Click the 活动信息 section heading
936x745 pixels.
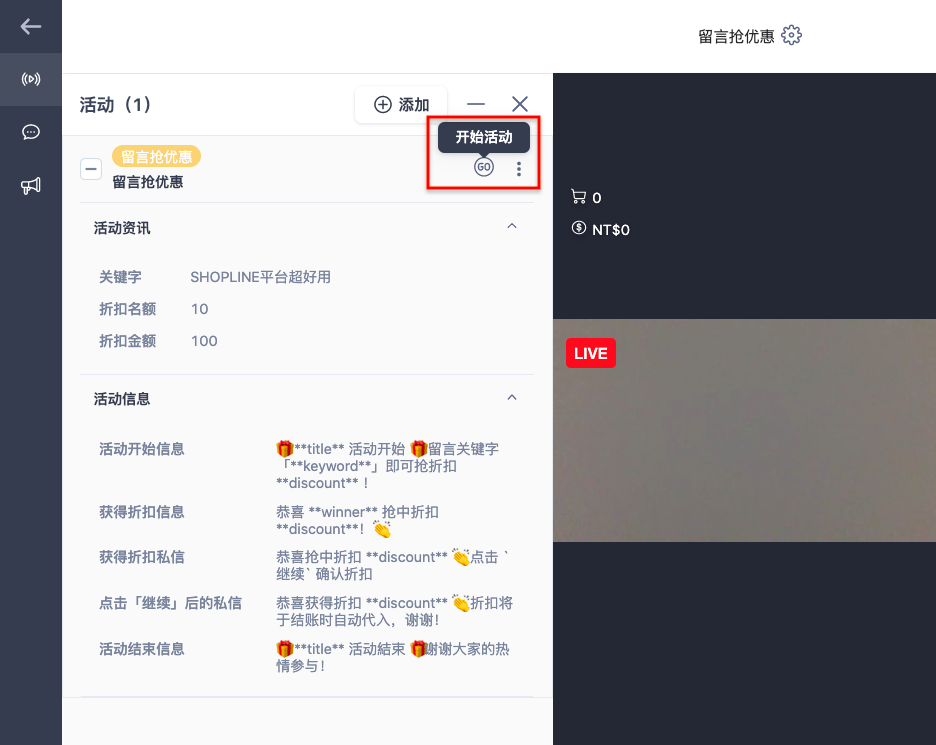point(122,399)
